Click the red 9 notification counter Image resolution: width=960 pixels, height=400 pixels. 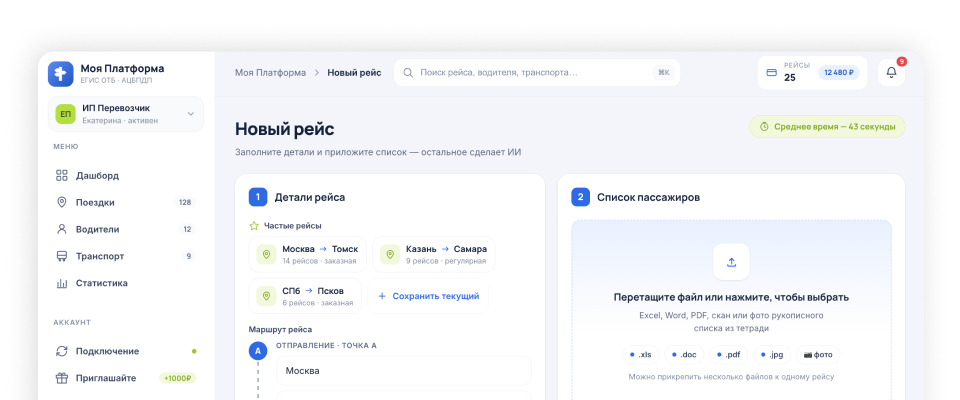pos(902,61)
